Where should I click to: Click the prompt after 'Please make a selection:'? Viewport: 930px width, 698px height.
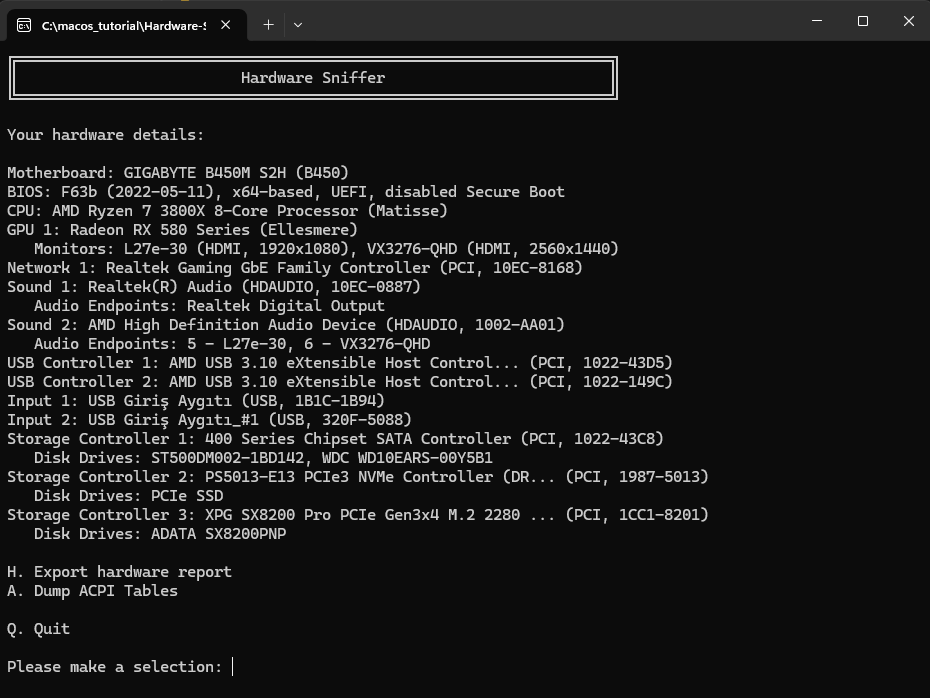pos(233,667)
